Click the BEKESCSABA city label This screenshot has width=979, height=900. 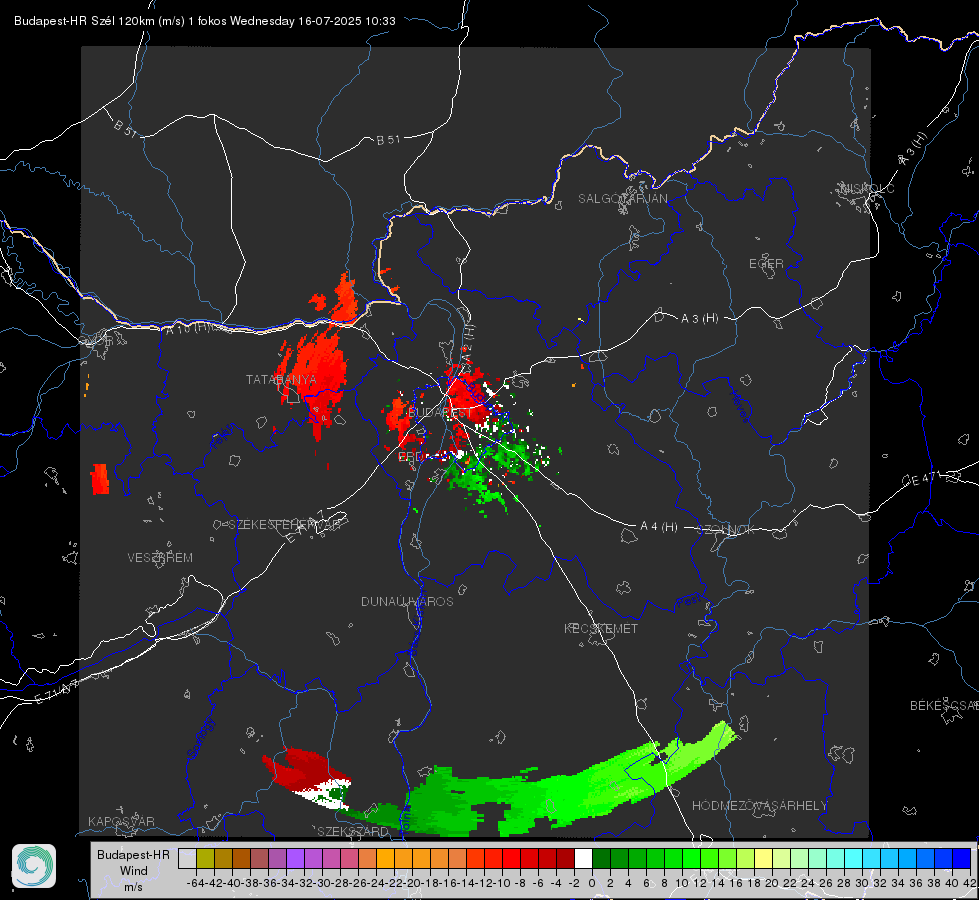coord(944,706)
